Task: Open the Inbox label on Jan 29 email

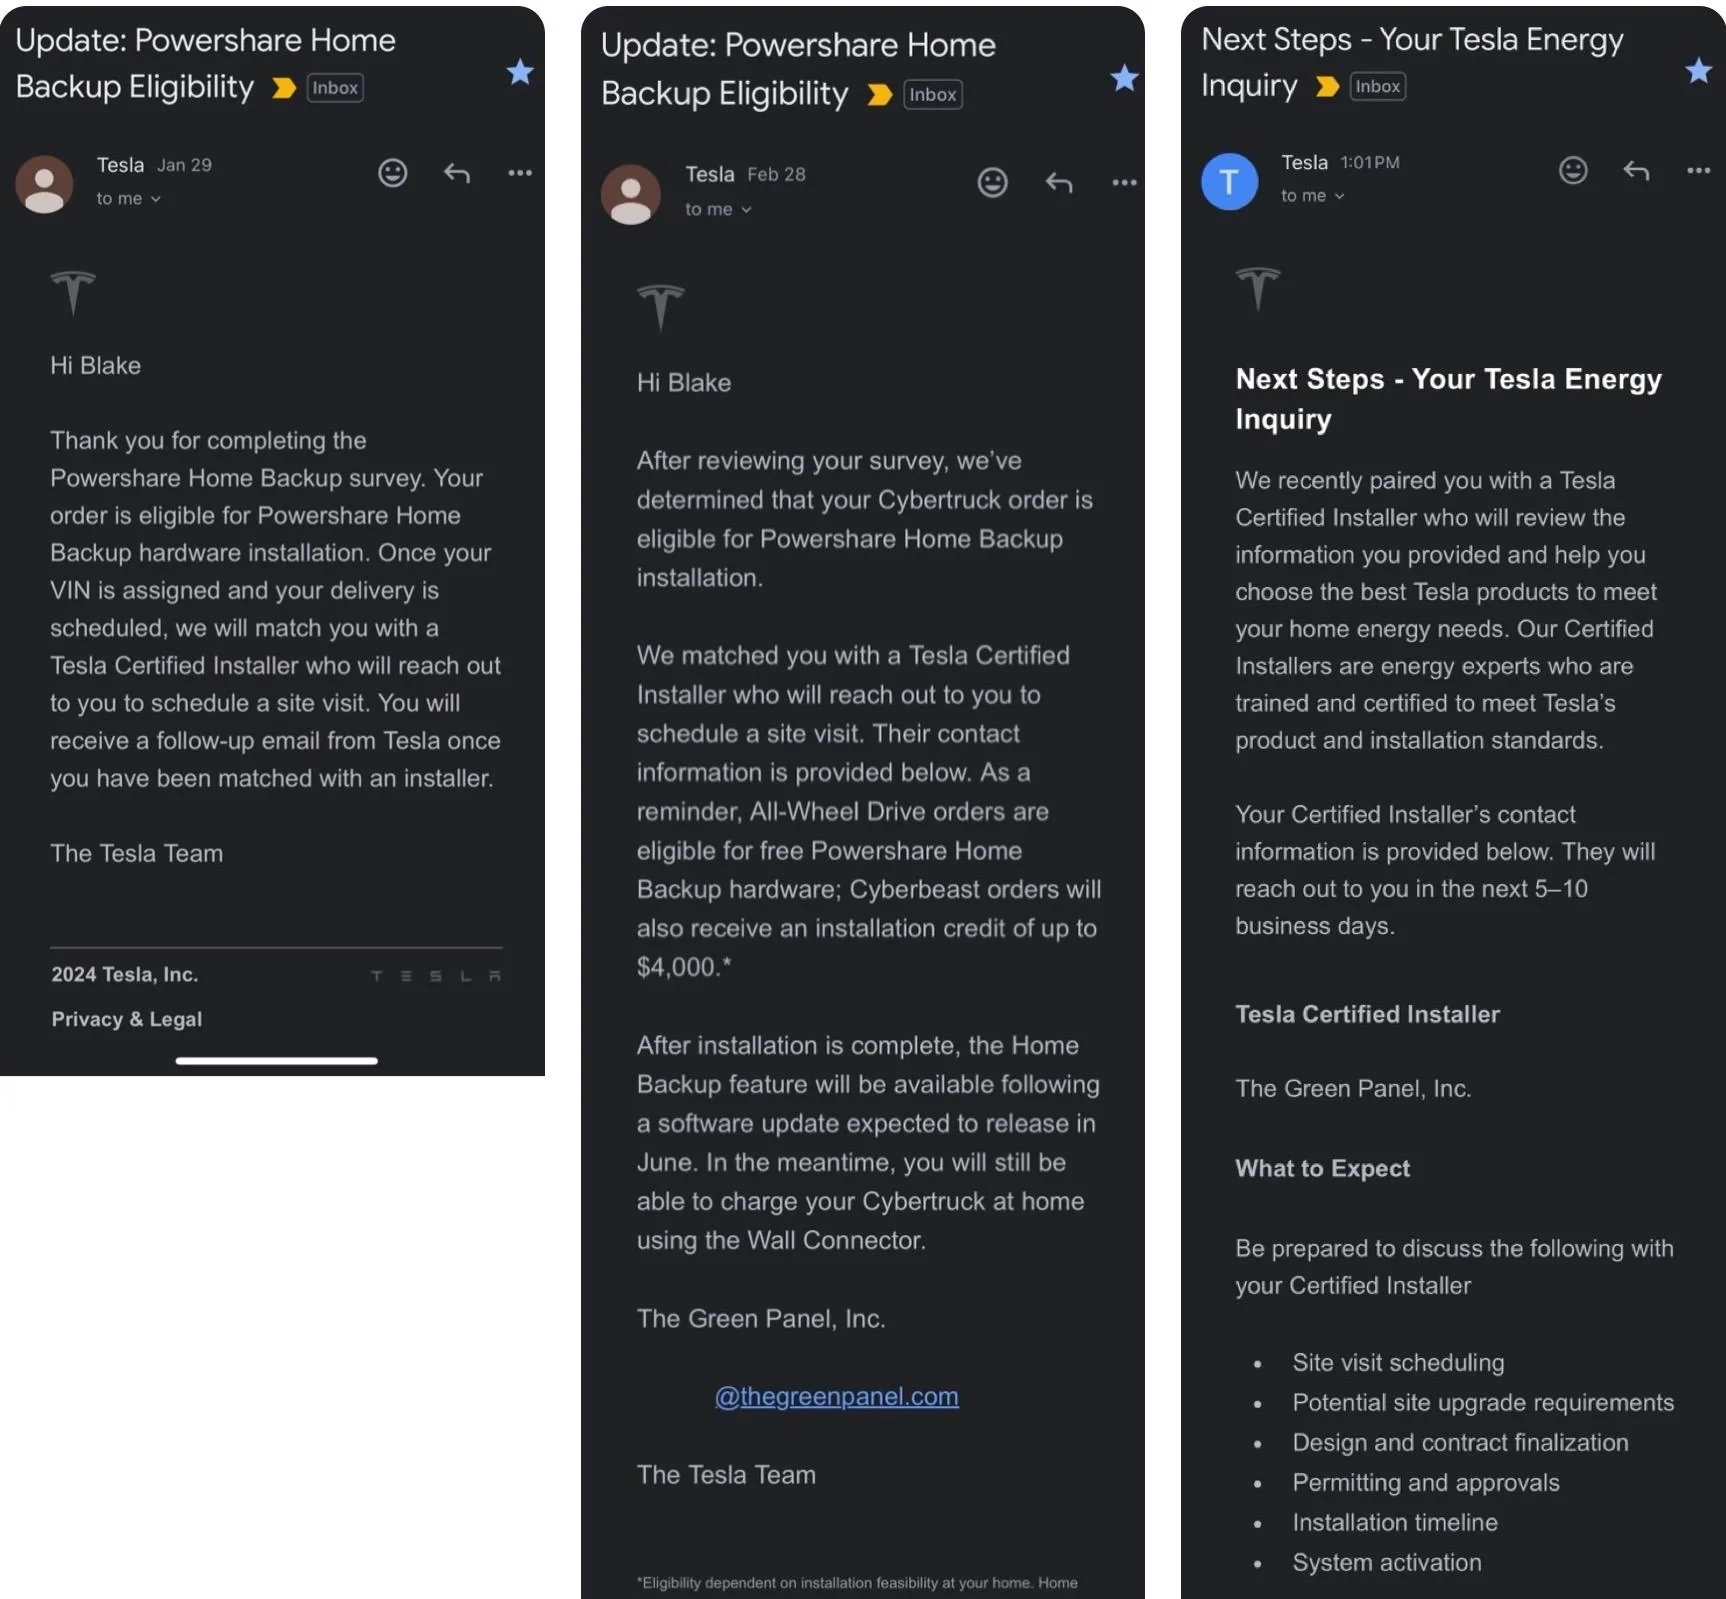Action: (x=335, y=88)
